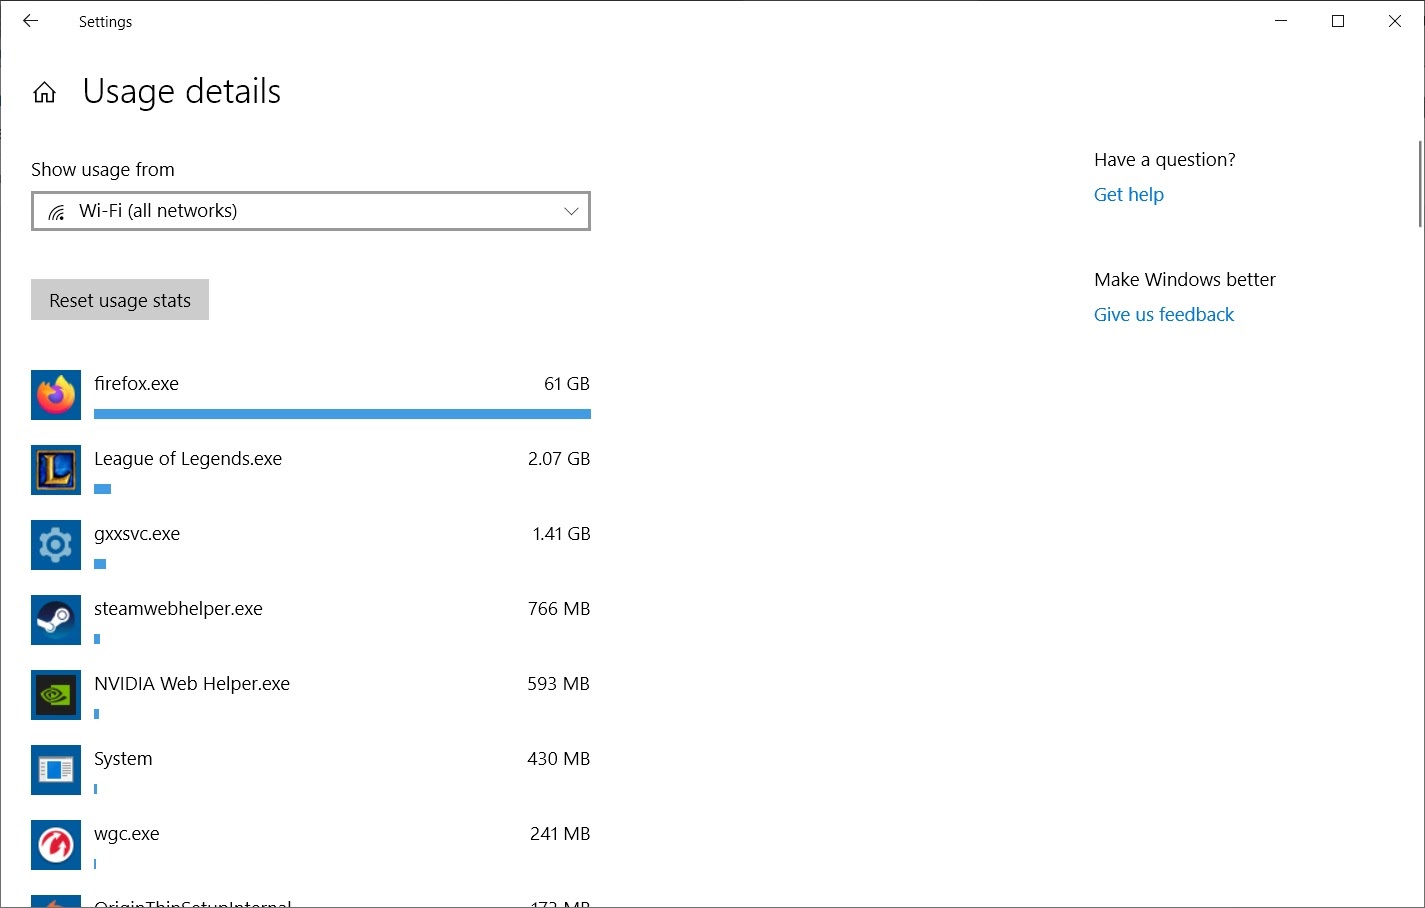Image resolution: width=1425 pixels, height=908 pixels.
Task: Click the 430 MB usage value
Action: pos(559,759)
